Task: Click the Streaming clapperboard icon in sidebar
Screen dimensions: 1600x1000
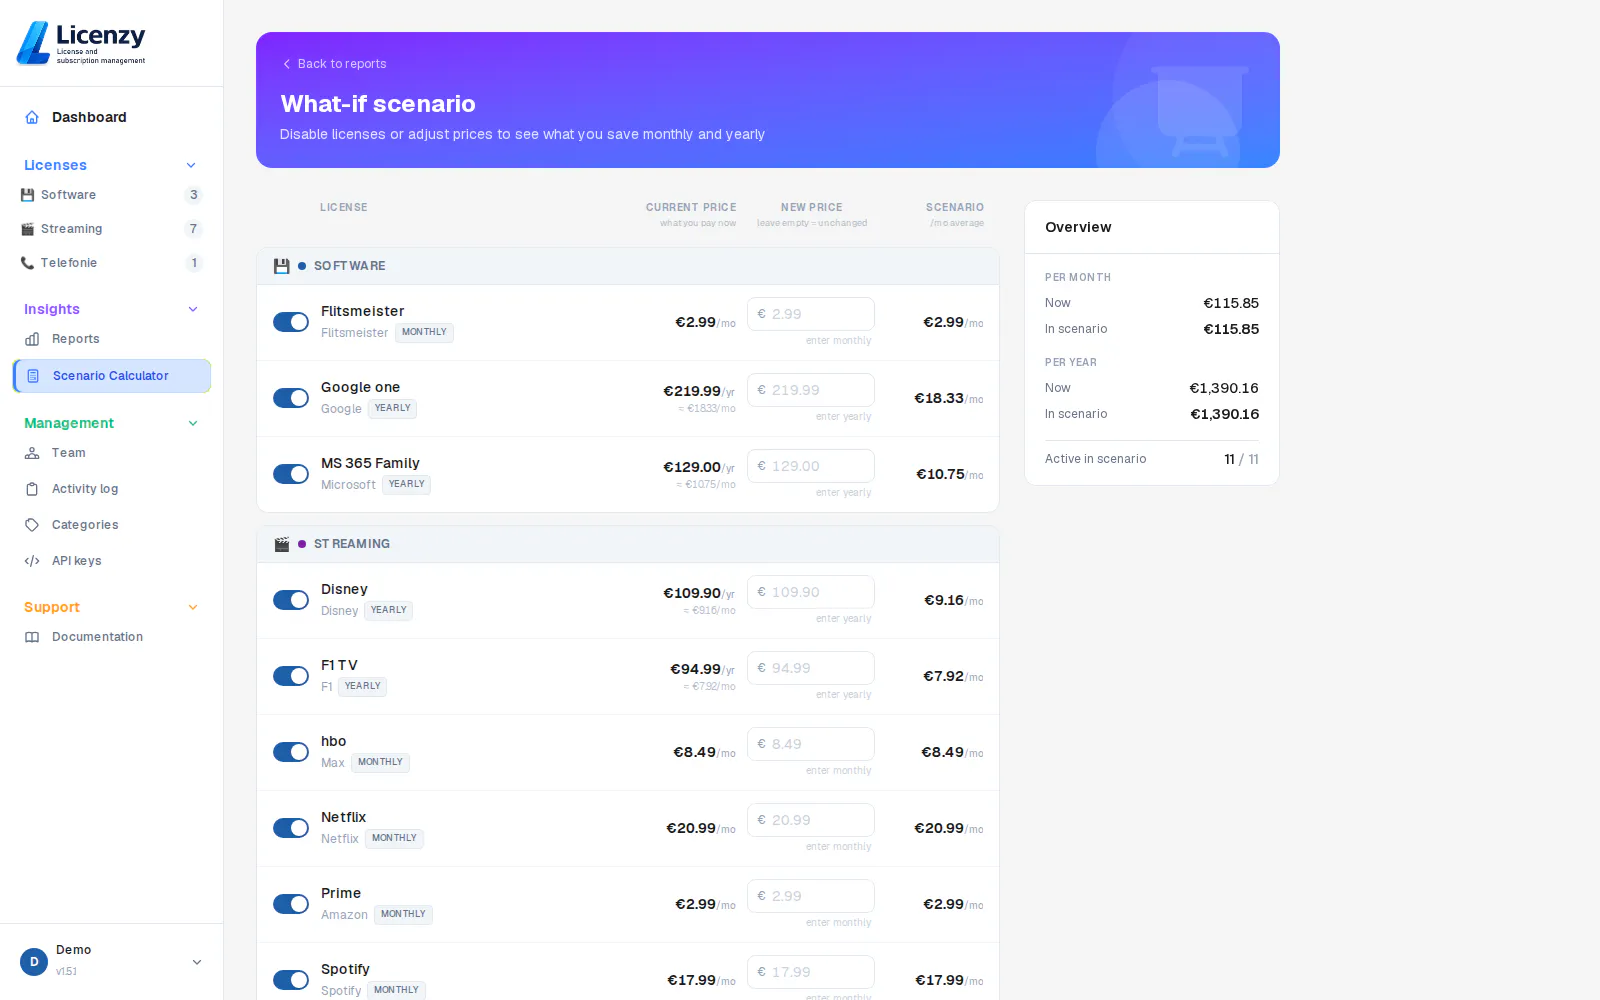Action: point(28,229)
